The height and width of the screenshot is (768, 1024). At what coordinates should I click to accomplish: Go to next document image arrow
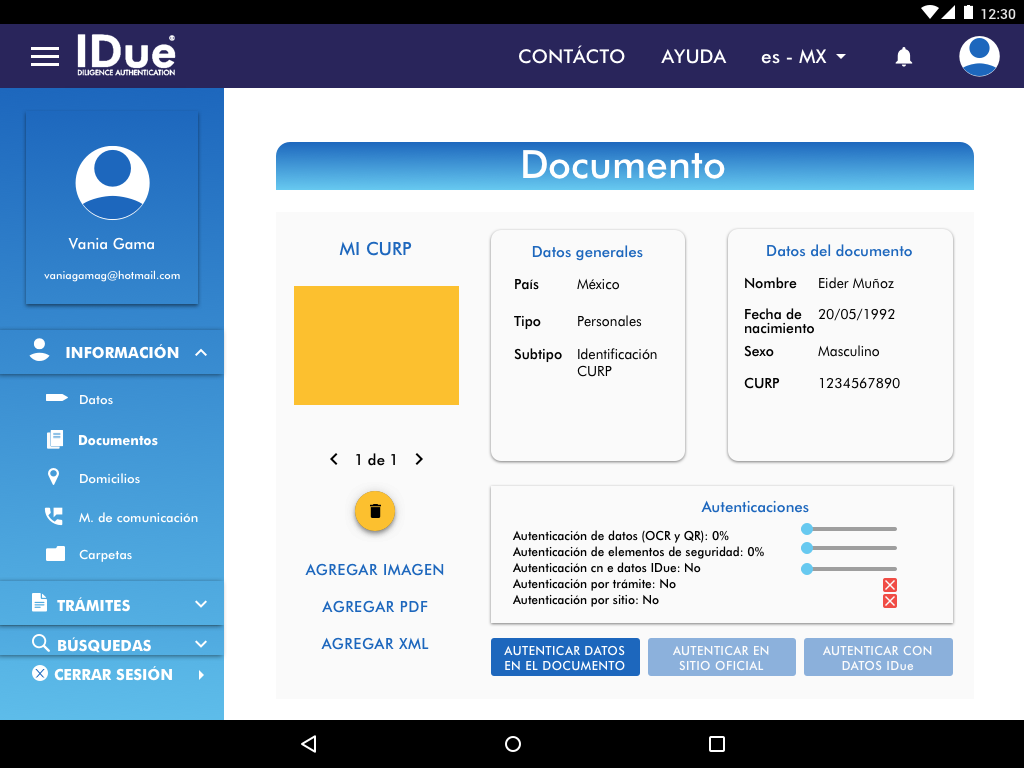419,460
